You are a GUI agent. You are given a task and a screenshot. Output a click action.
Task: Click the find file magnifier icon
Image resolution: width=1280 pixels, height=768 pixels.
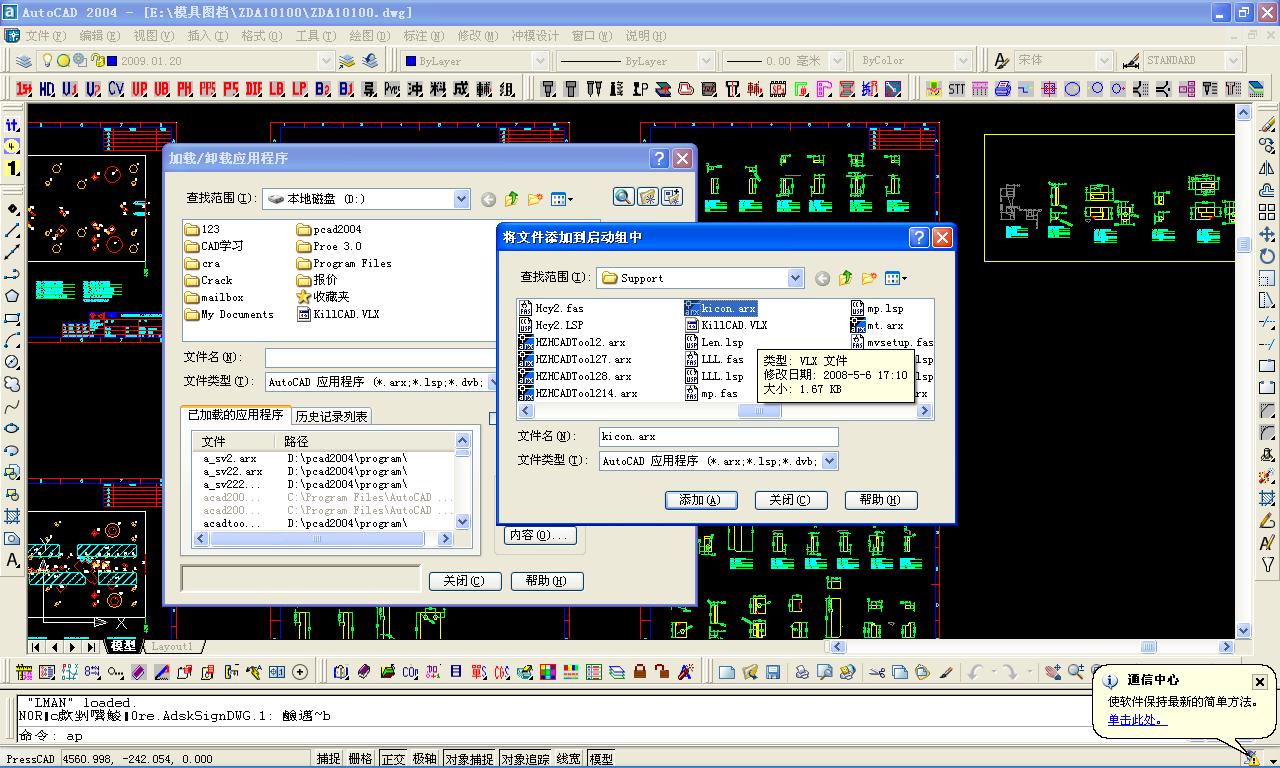coord(623,198)
